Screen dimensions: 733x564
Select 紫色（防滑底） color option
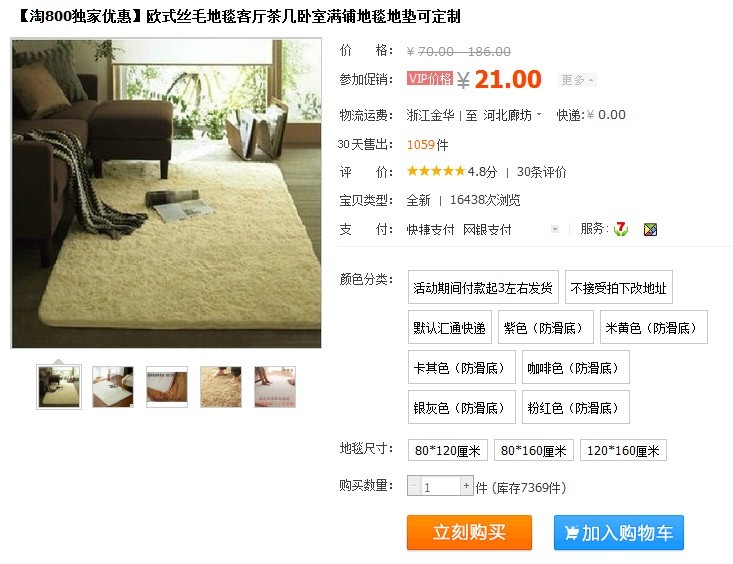point(546,327)
